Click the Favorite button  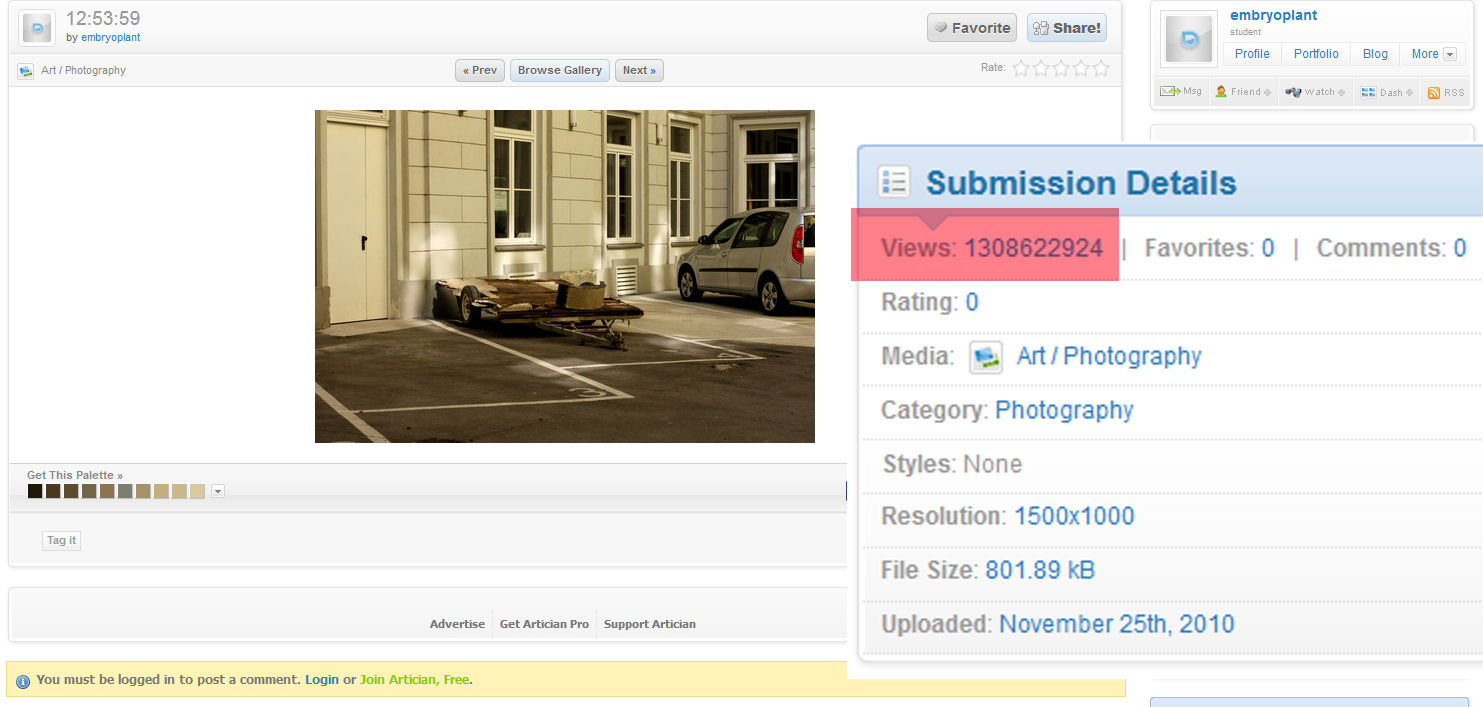(x=971, y=28)
